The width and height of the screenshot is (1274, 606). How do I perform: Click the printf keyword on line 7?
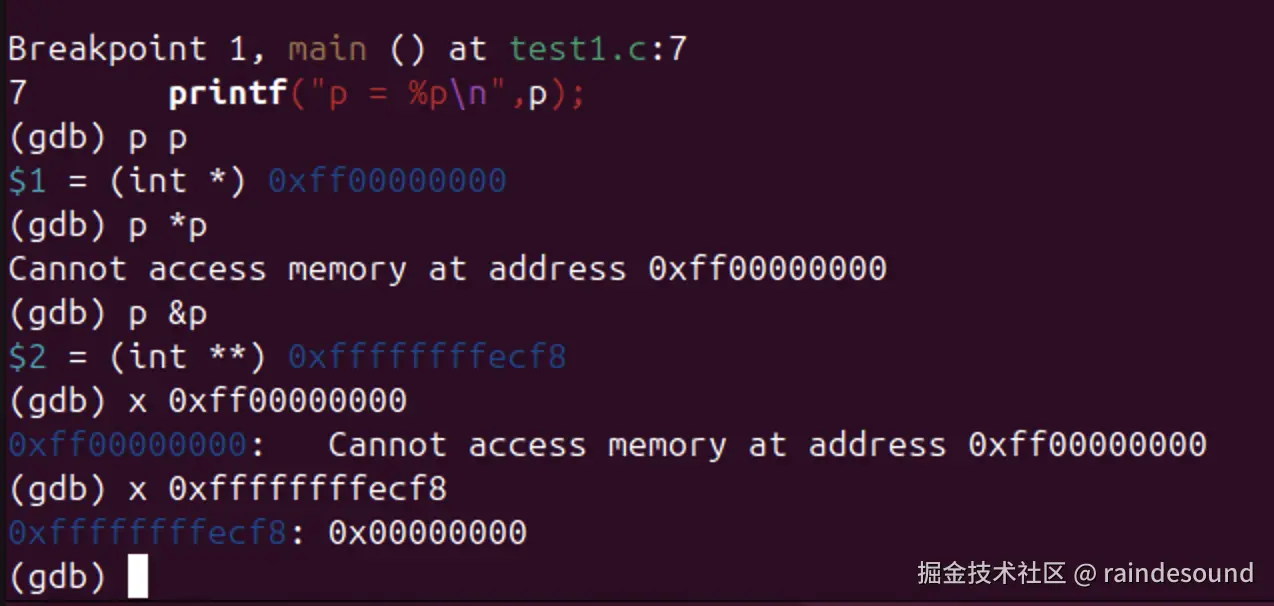pos(227,94)
